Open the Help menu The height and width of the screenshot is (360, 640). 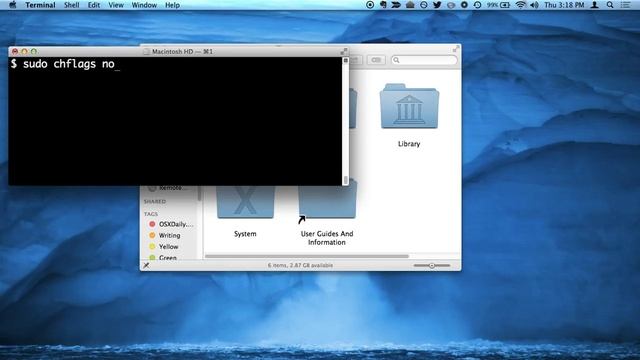(172, 5)
